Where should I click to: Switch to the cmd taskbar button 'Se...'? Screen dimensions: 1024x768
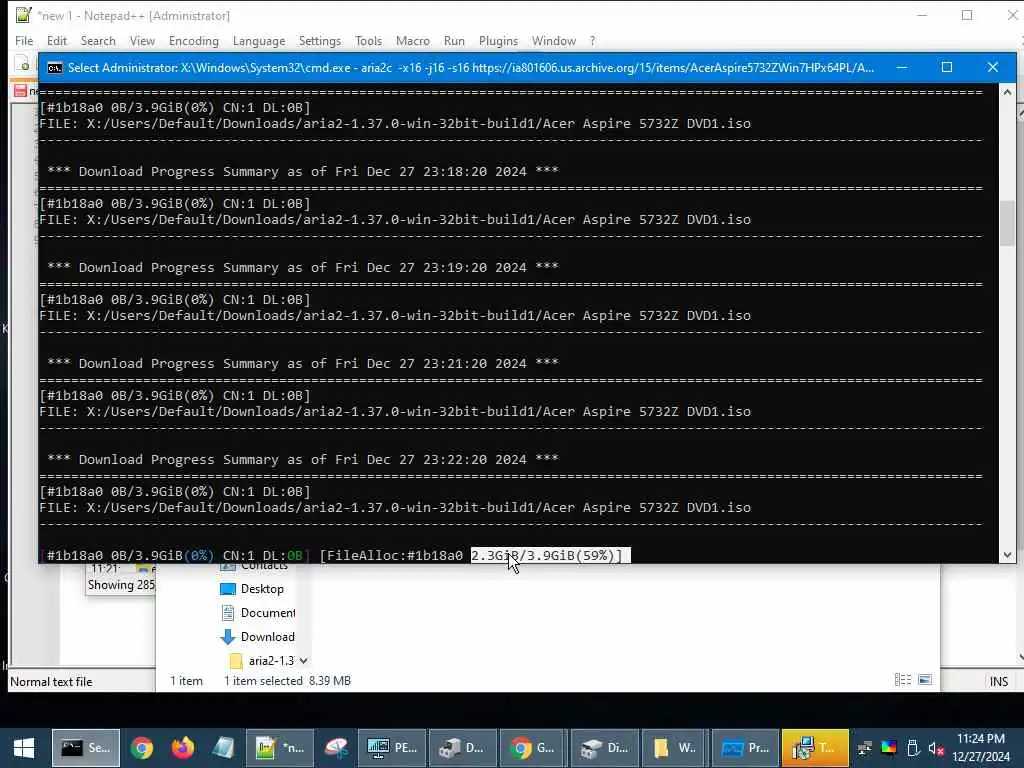point(86,748)
